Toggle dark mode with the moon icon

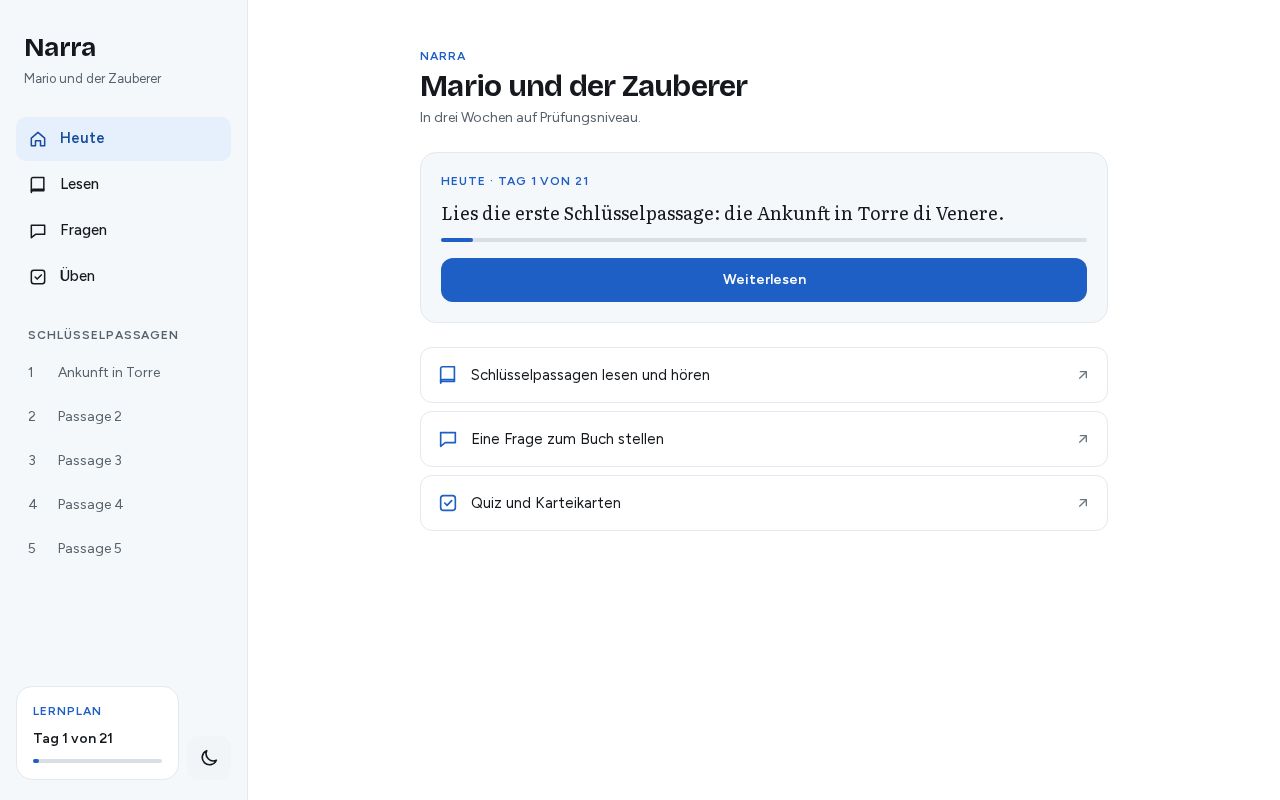click(209, 758)
